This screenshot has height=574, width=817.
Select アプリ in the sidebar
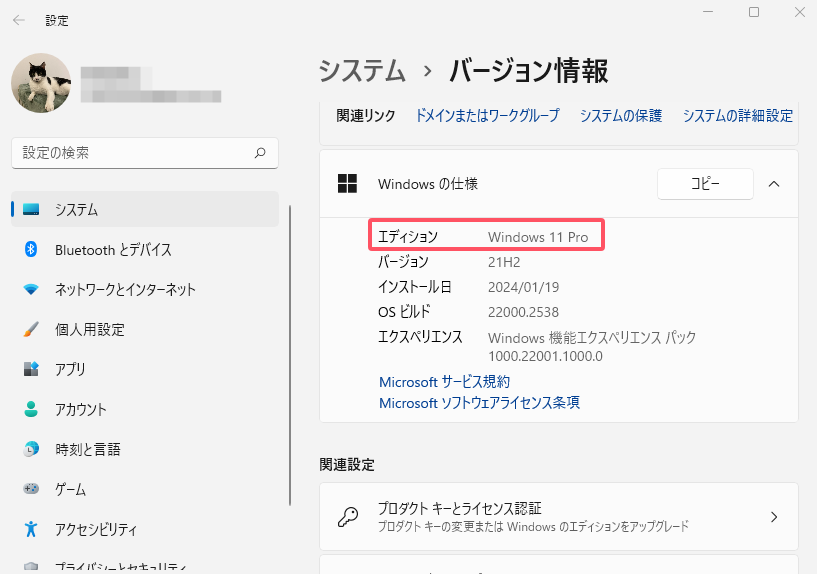coord(145,369)
